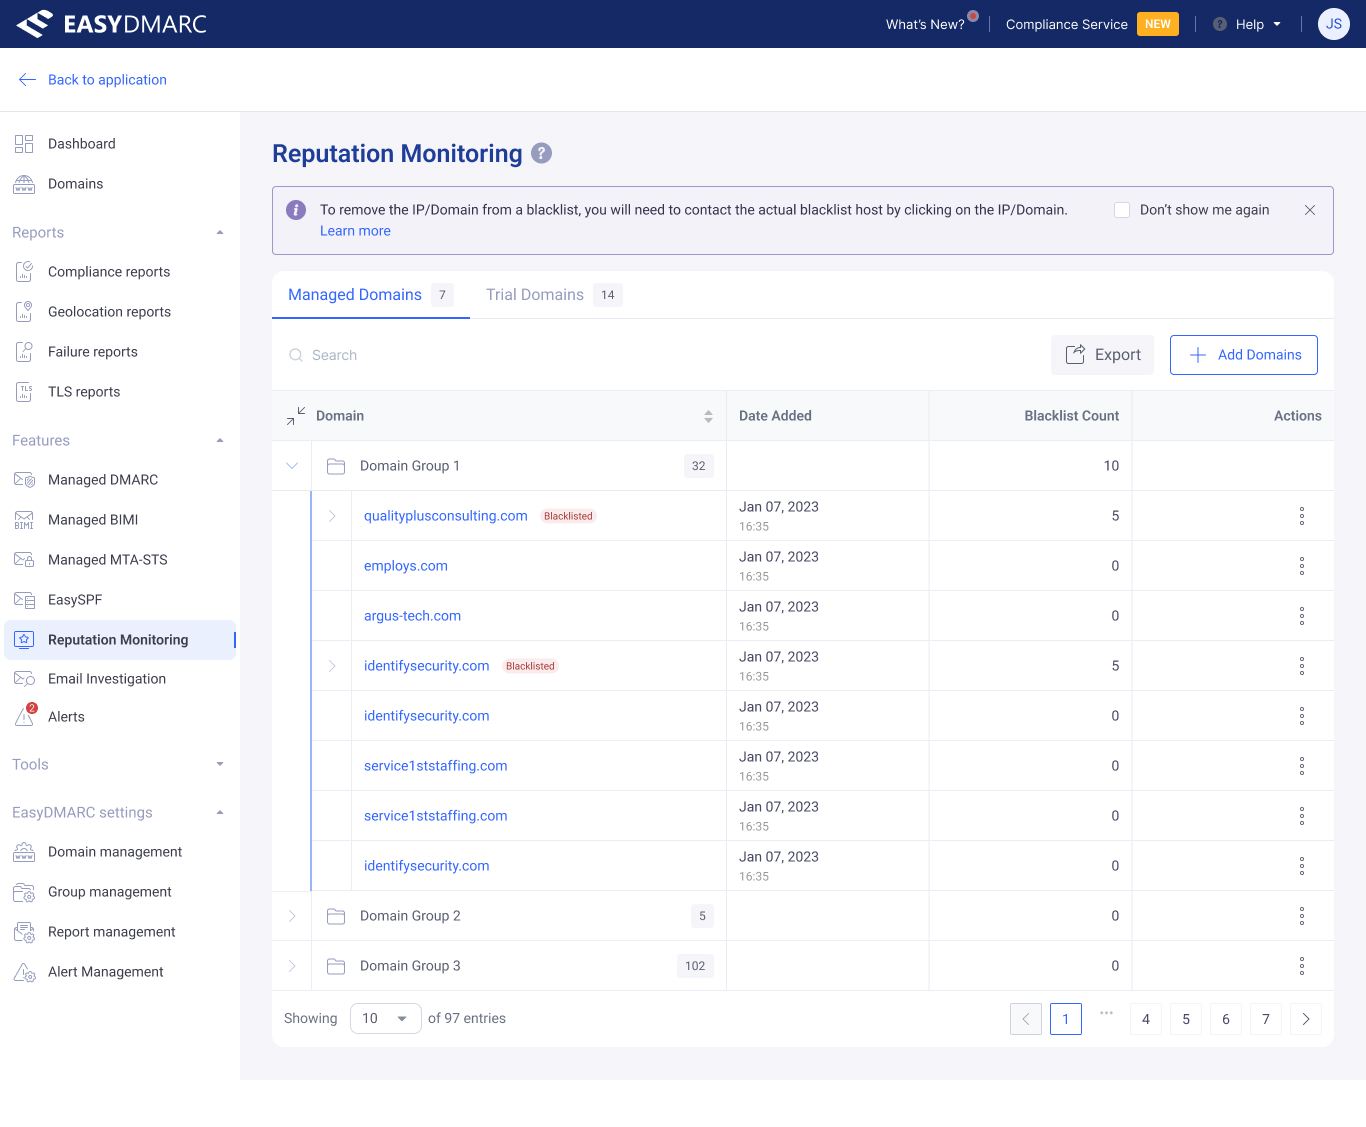Expand qualityplusconsulting.com row

pyautogui.click(x=332, y=516)
